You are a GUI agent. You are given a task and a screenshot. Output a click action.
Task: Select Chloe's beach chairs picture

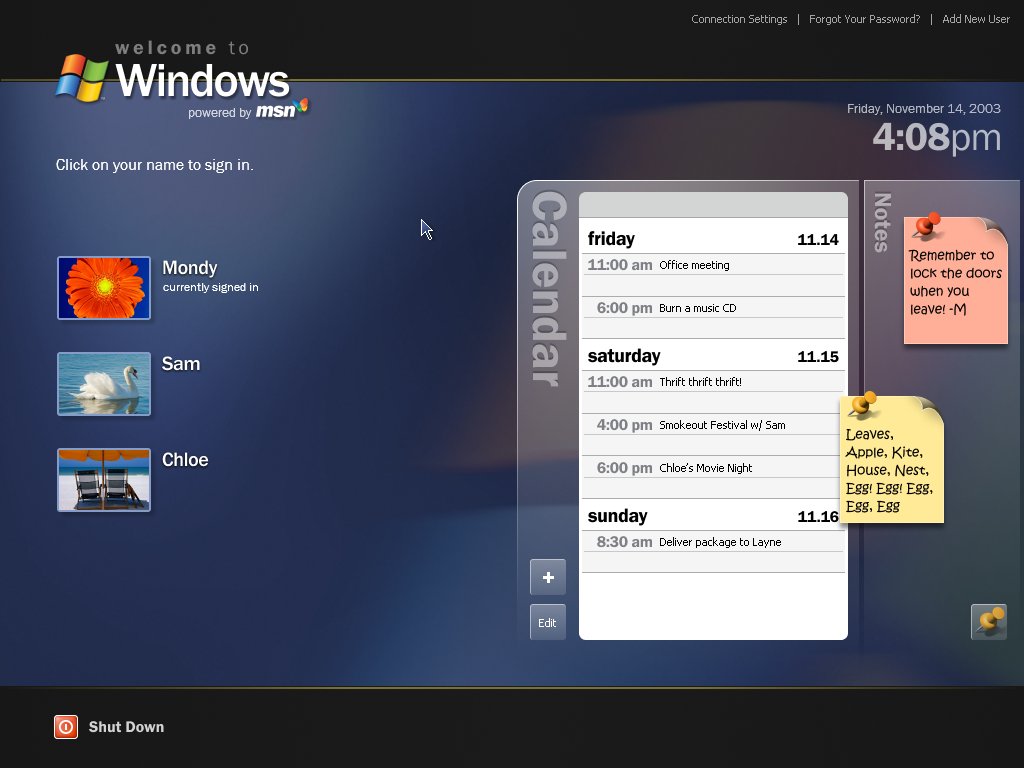104,480
